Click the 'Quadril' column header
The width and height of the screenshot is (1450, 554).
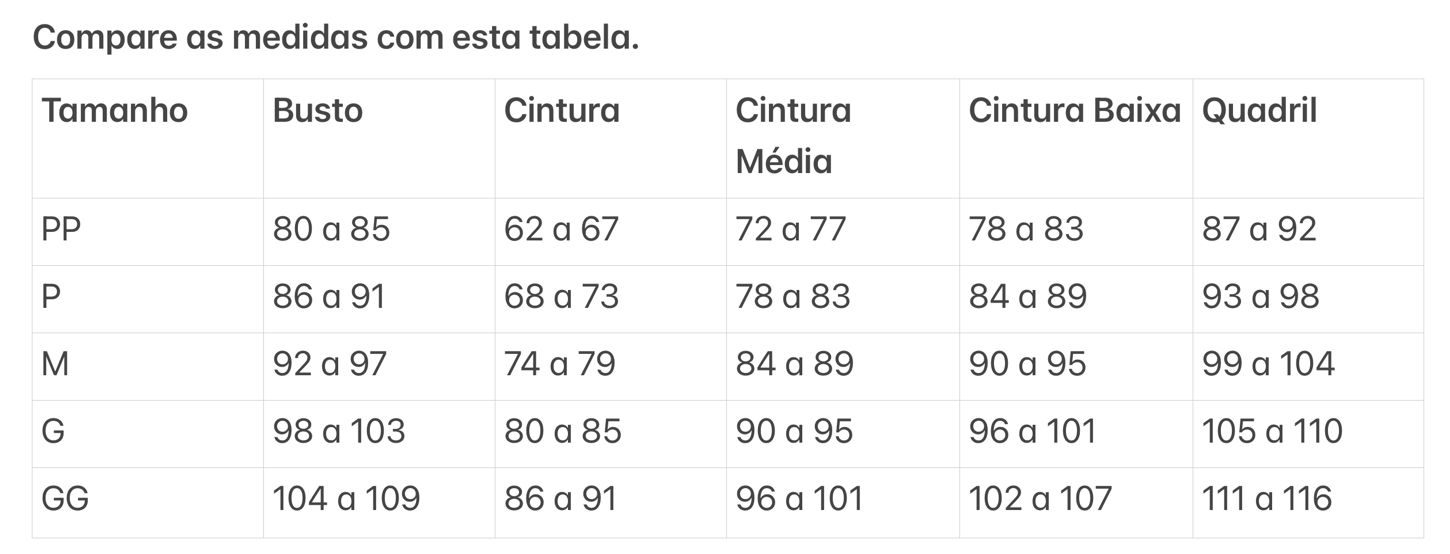1259,110
